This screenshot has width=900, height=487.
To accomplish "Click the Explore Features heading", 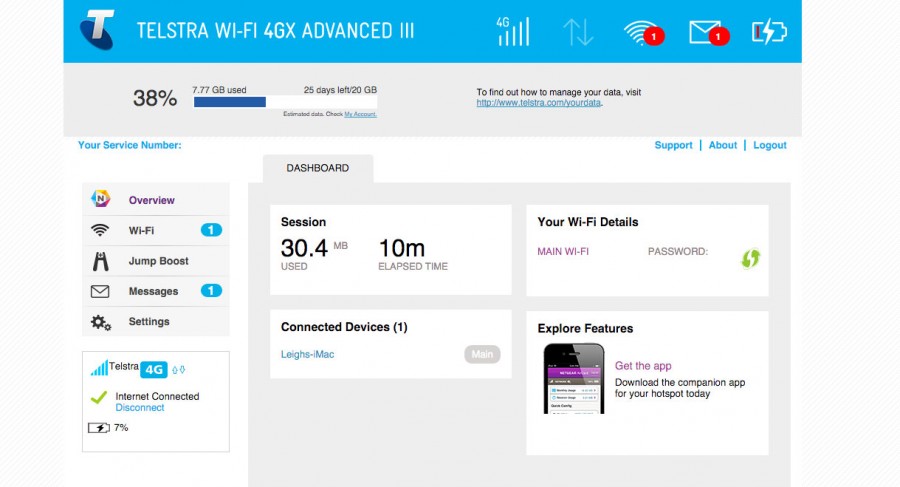I will [585, 328].
